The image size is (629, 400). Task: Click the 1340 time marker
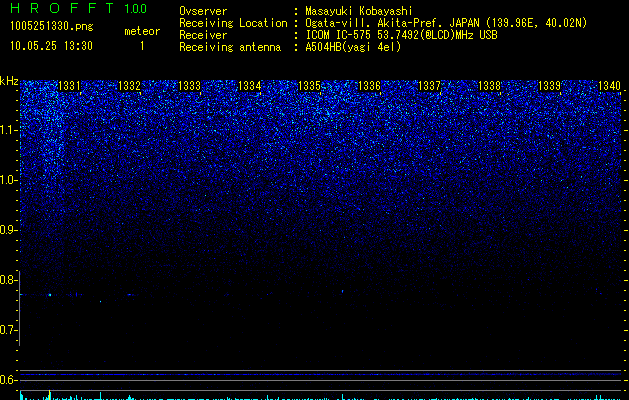[609, 86]
